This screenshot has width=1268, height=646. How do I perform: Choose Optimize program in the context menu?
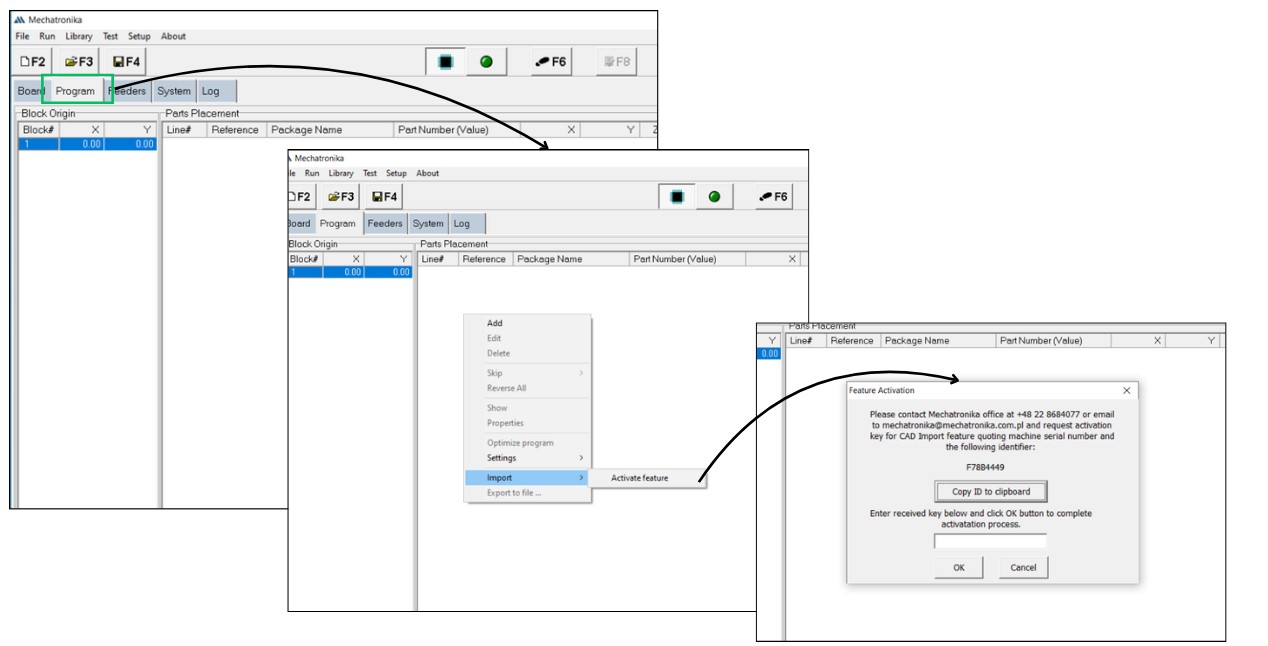pyautogui.click(x=528, y=443)
